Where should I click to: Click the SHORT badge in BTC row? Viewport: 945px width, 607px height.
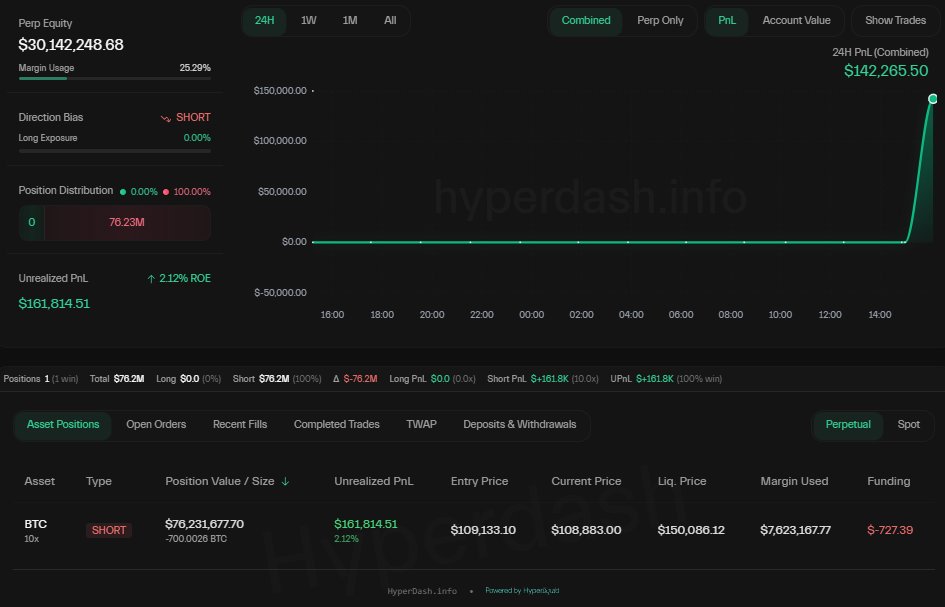click(x=108, y=530)
